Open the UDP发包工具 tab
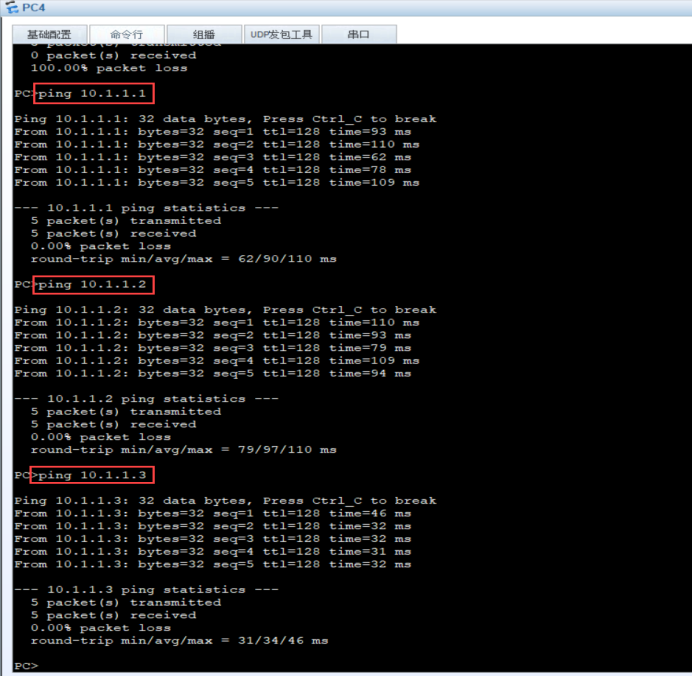 282,34
